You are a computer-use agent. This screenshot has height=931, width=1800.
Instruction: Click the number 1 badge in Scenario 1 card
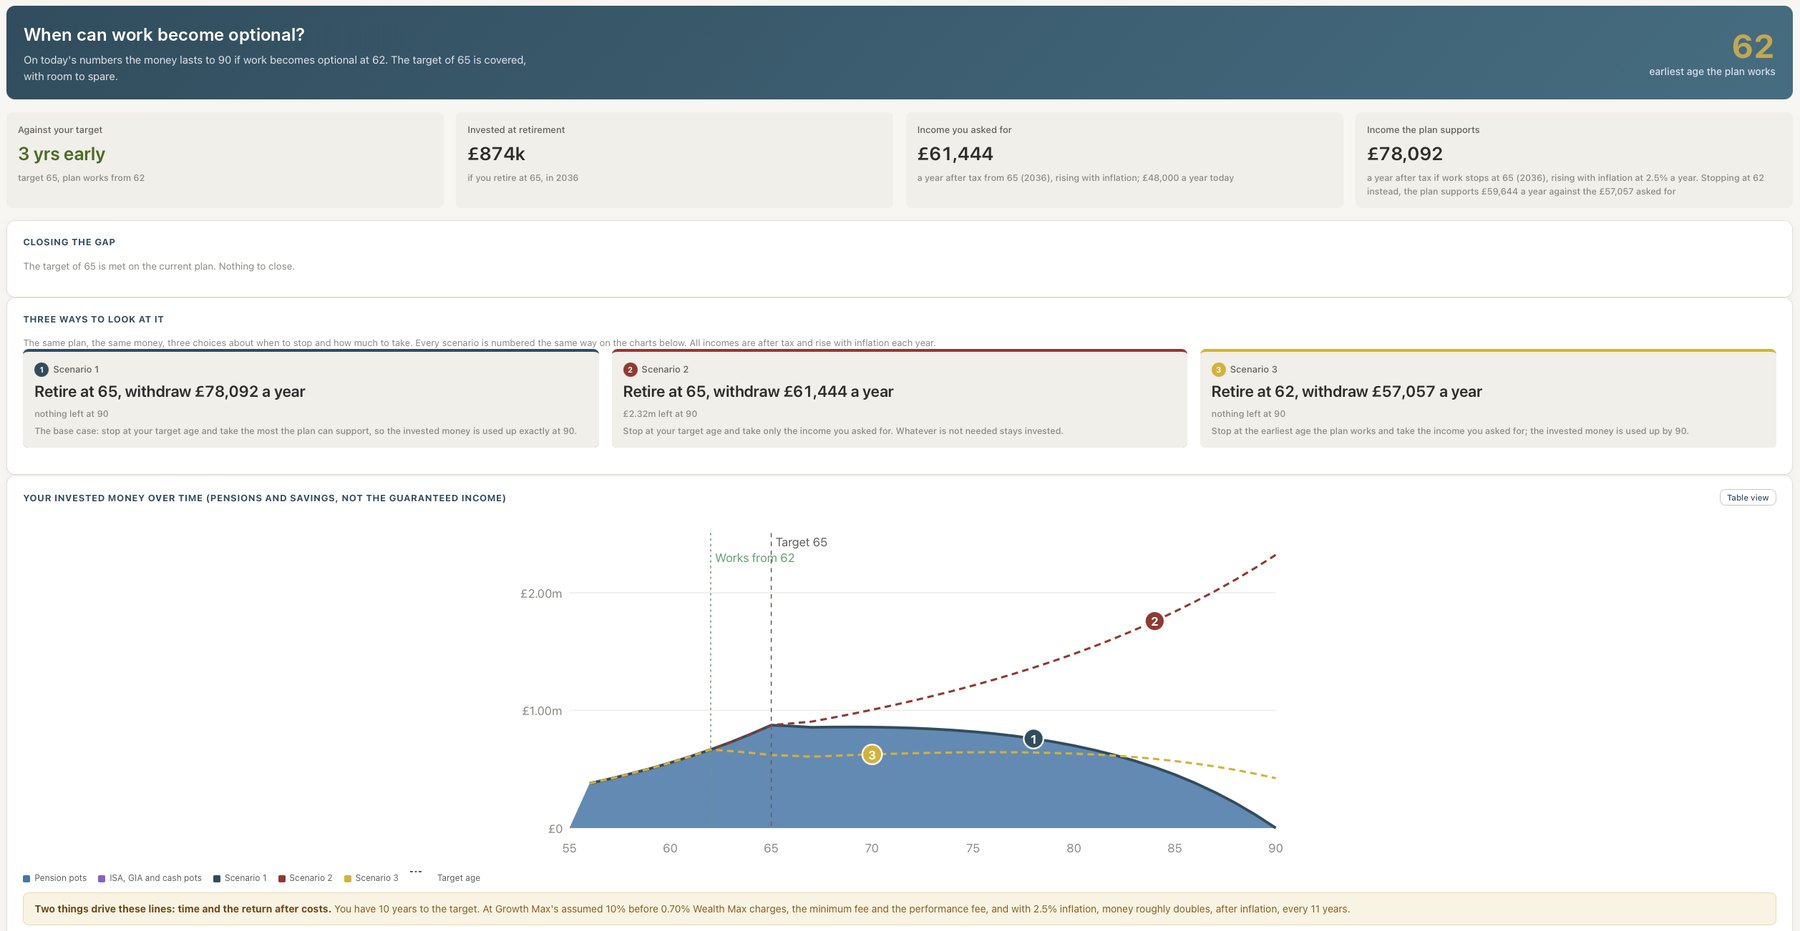pos(41,370)
